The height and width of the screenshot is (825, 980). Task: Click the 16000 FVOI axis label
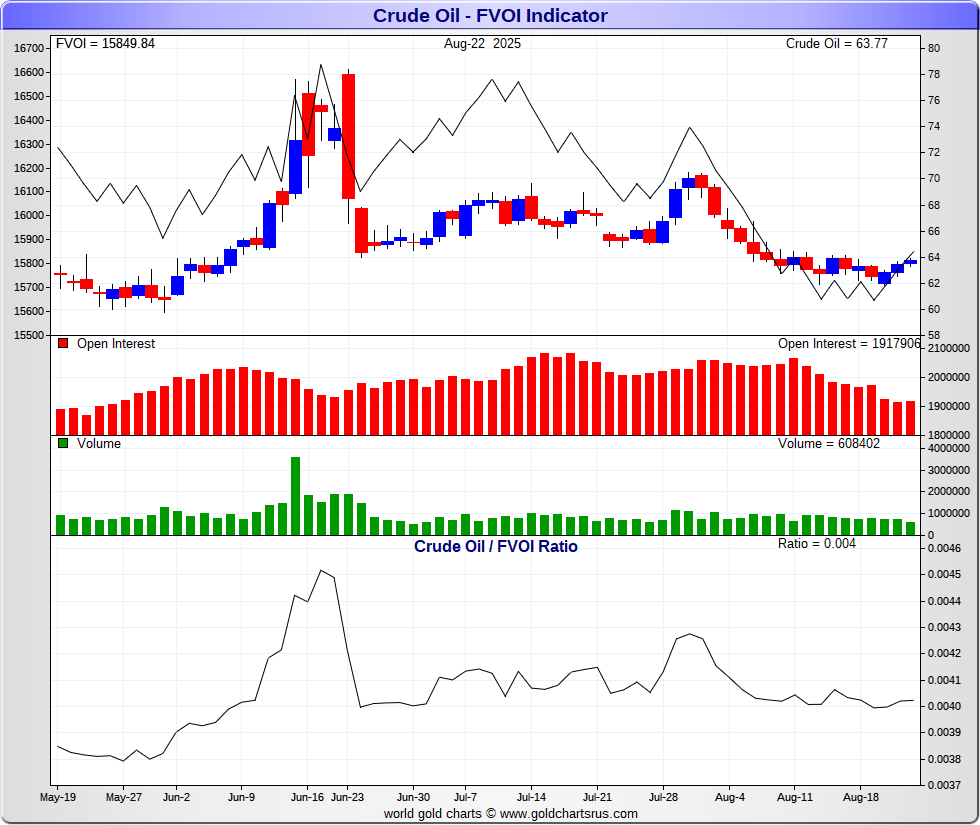(x=29, y=216)
